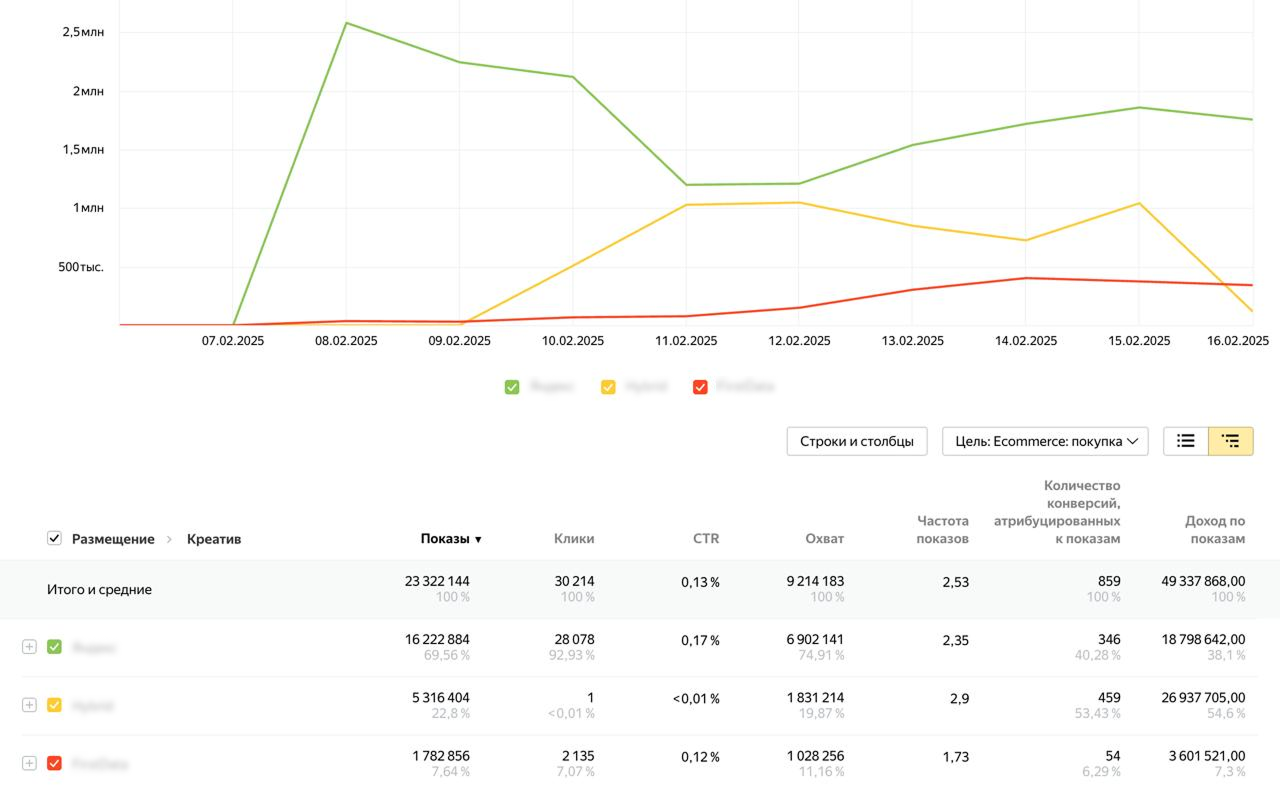
Task: Open the Цель: Ecommerce покупка dropdown
Action: [x=1045, y=441]
